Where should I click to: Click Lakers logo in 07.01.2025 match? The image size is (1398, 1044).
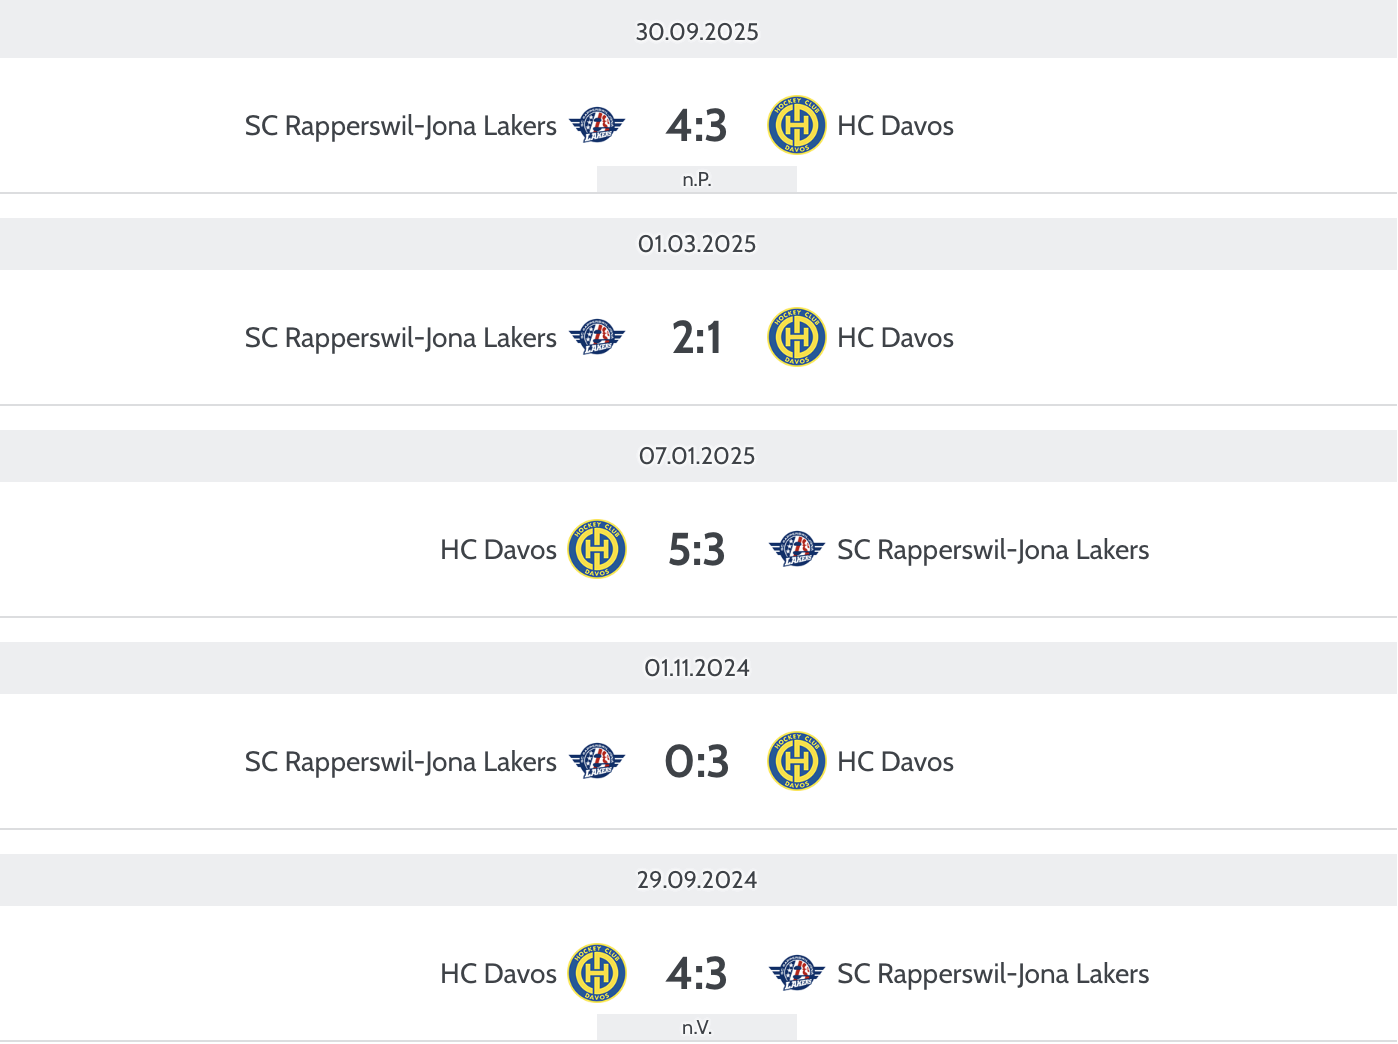[797, 550]
